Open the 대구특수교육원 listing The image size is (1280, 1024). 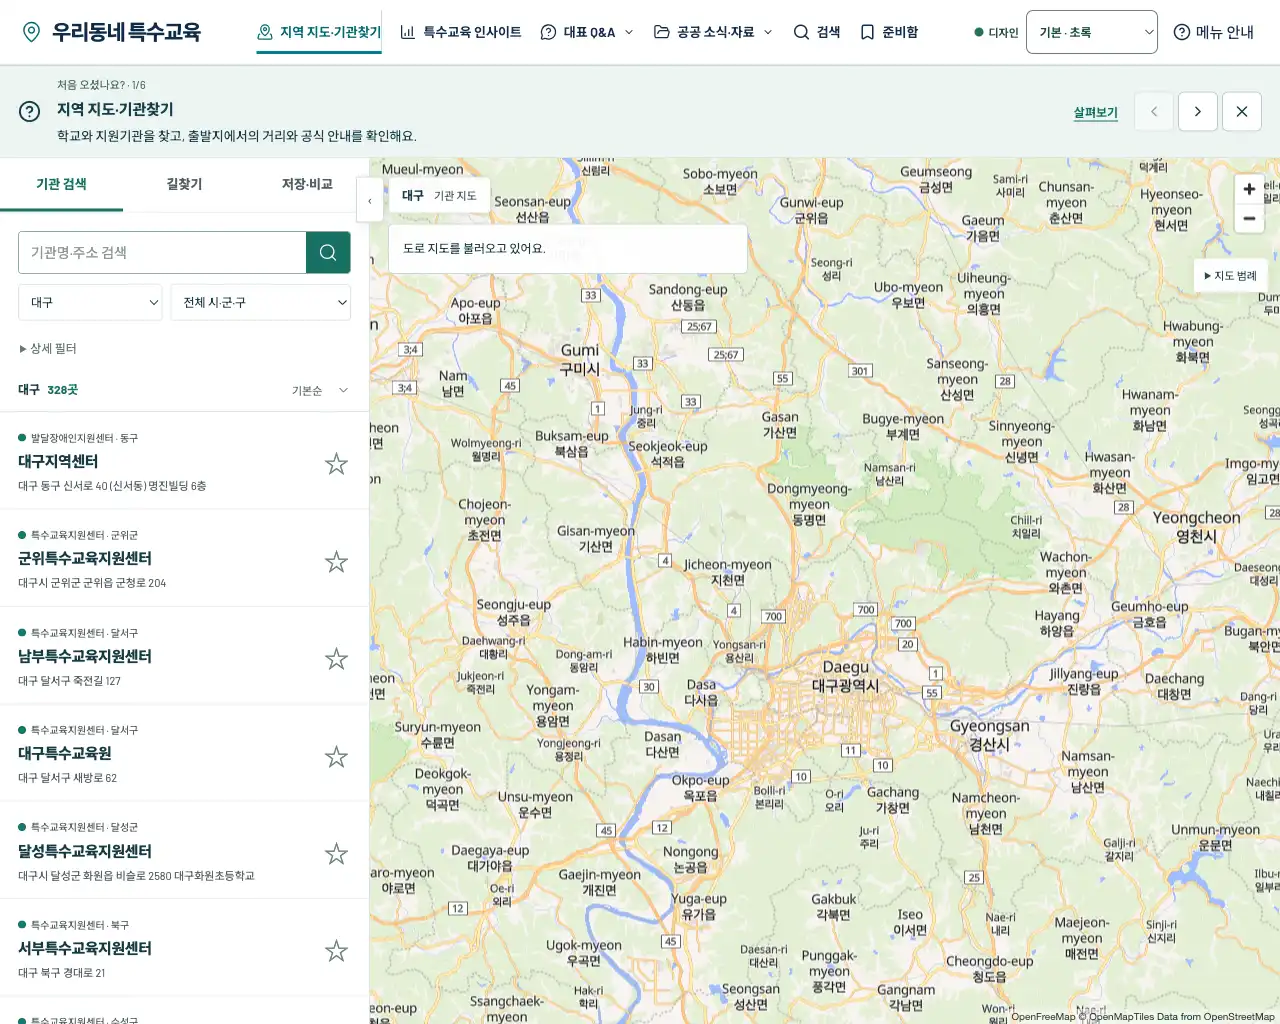click(x=65, y=754)
